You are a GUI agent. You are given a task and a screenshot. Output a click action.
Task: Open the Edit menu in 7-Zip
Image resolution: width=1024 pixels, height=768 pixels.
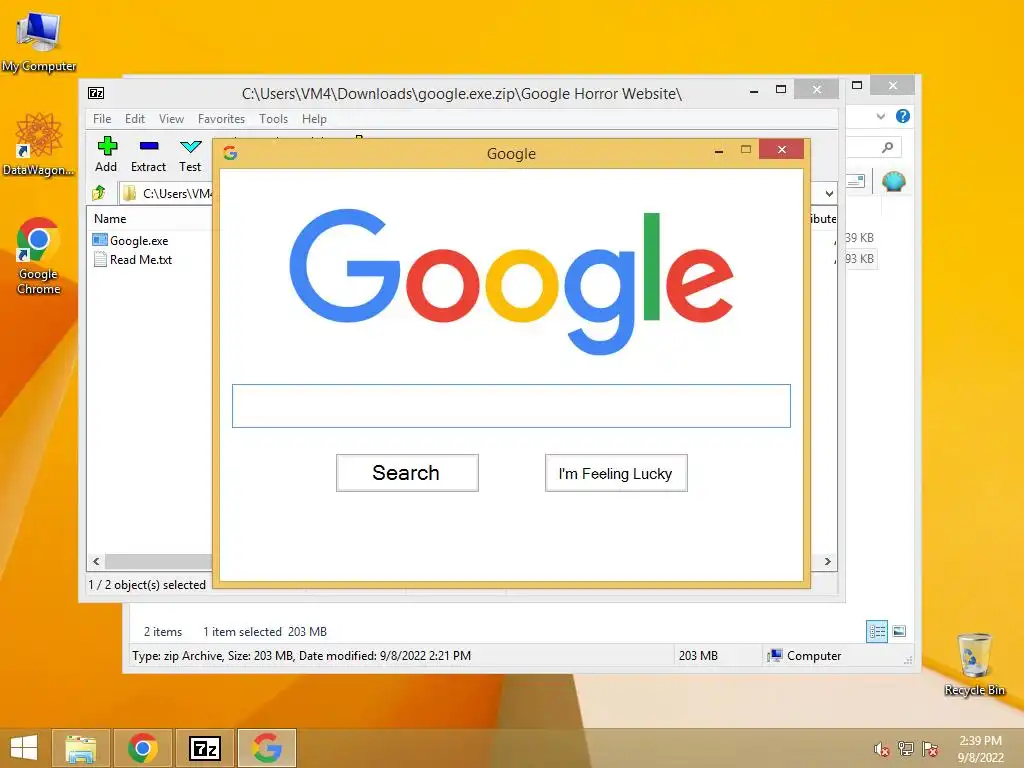pos(135,119)
